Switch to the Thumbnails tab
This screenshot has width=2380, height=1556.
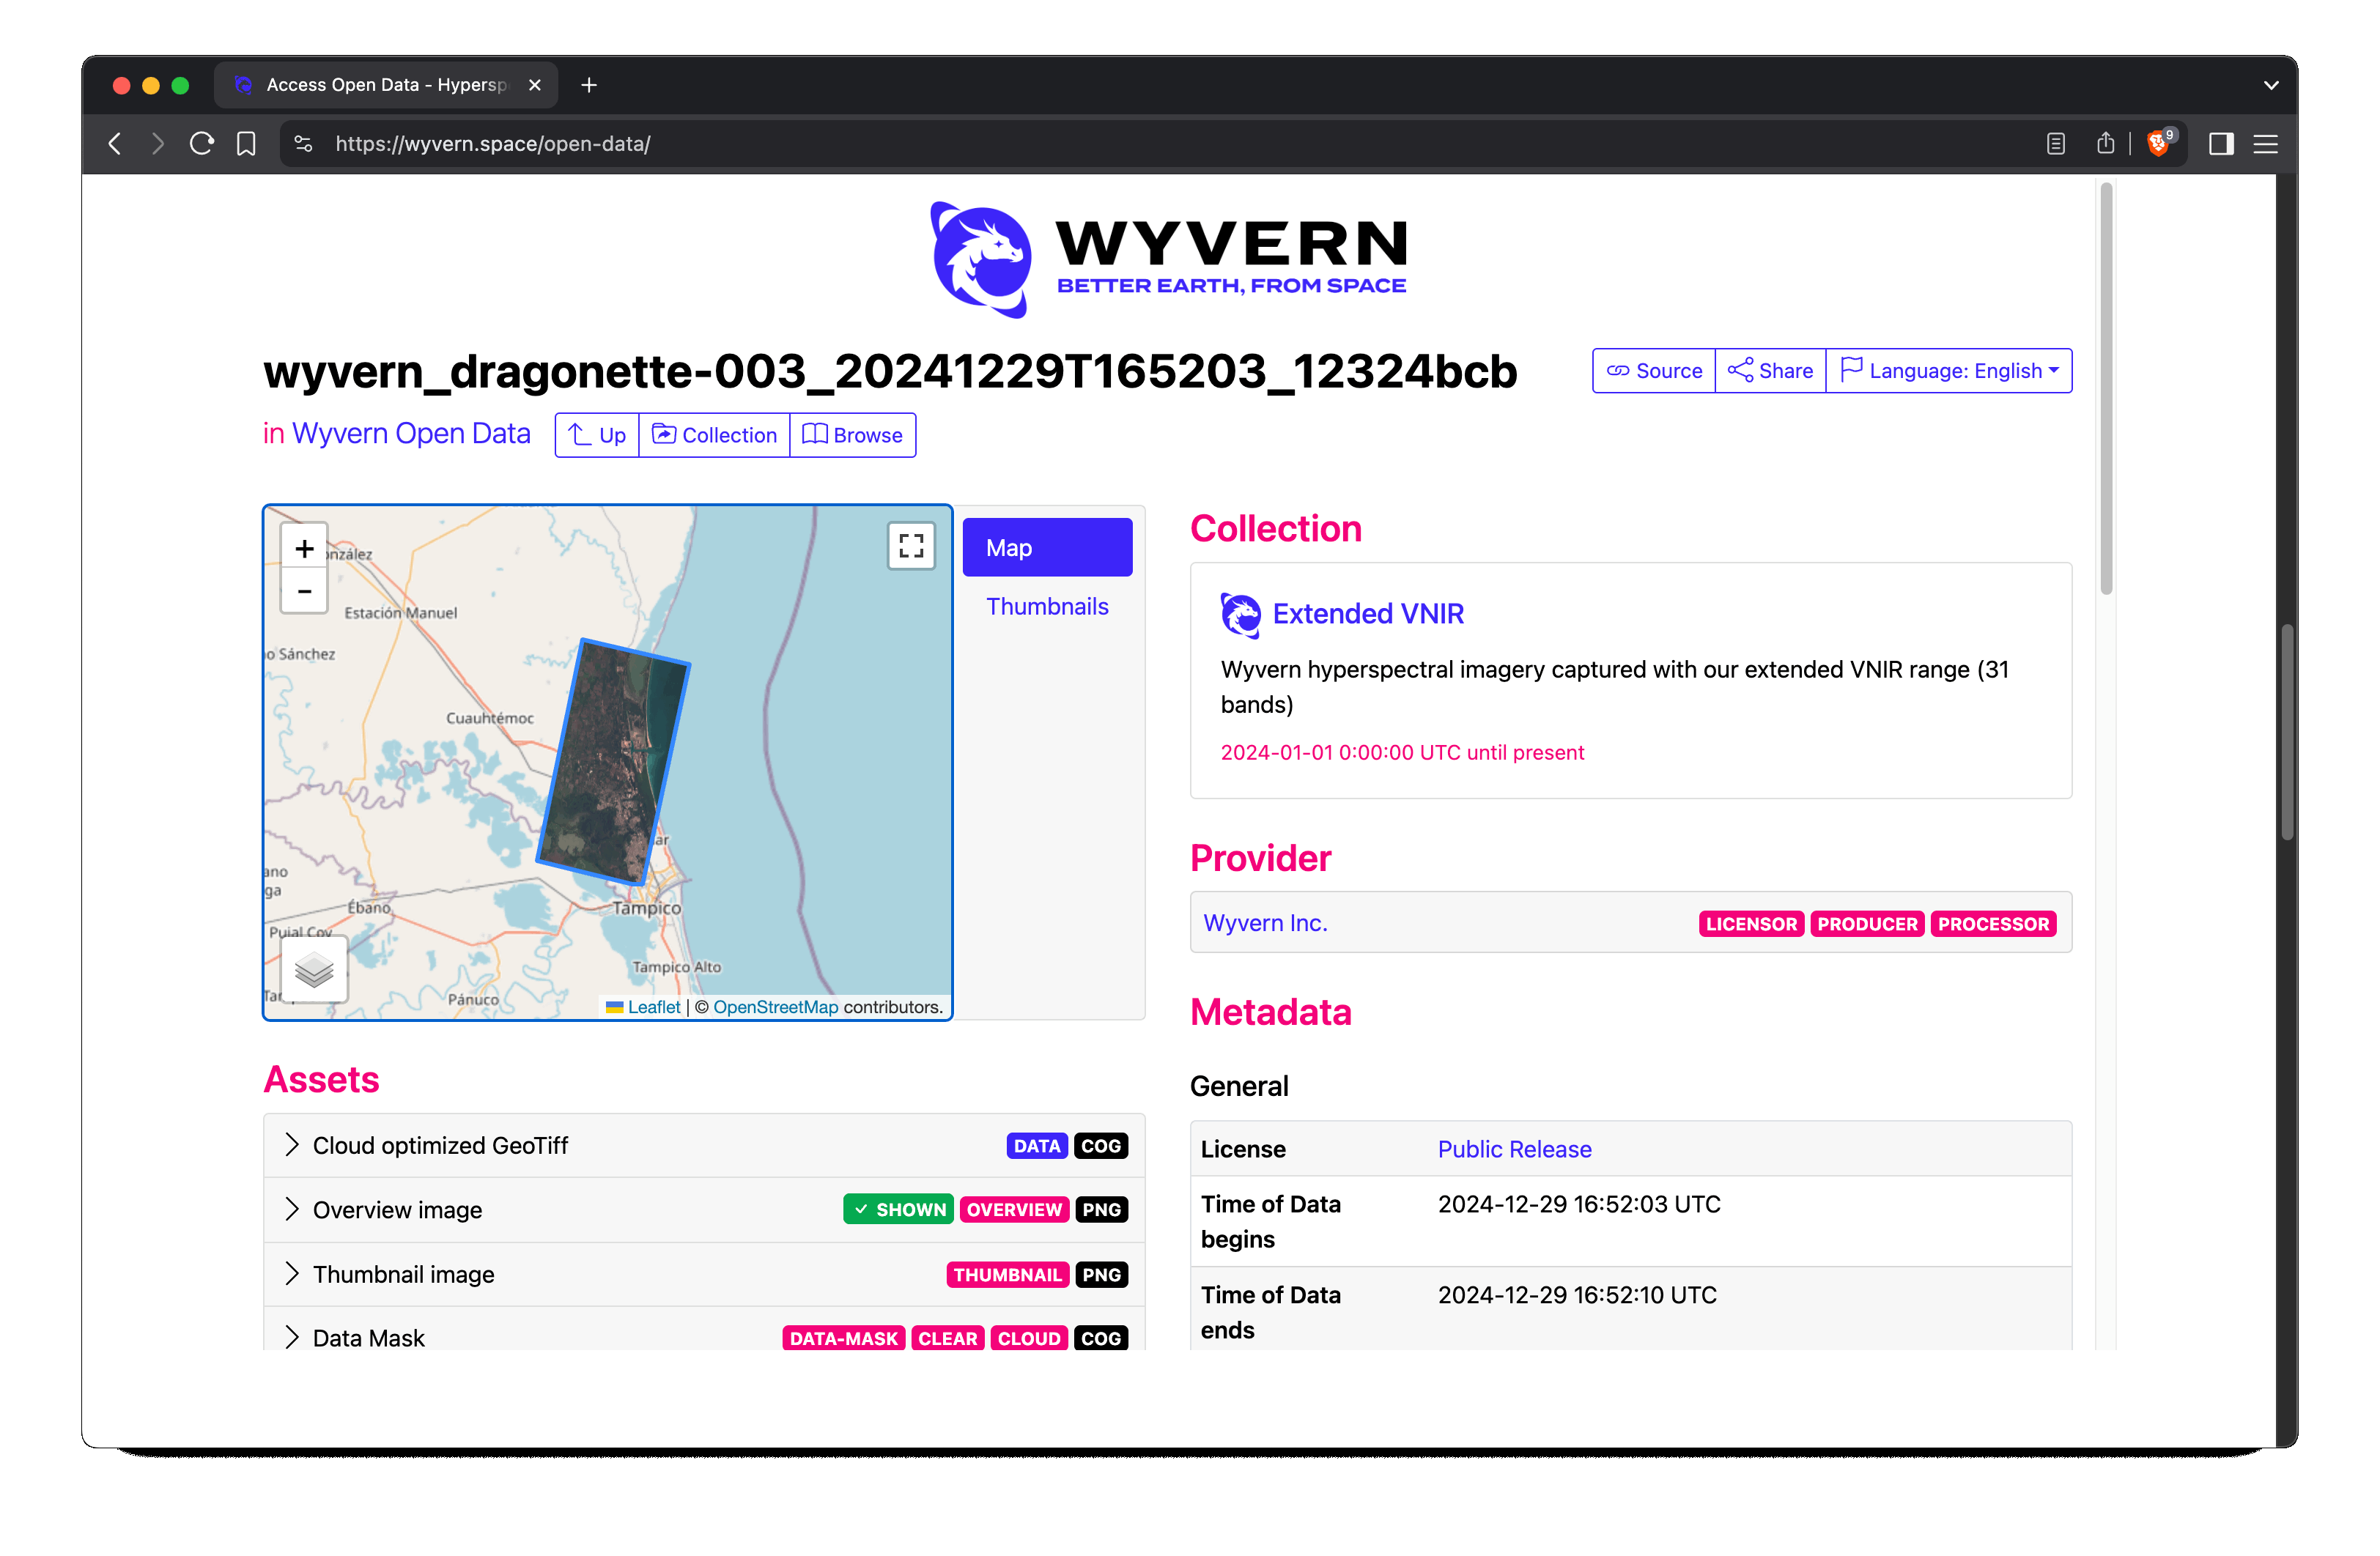(x=1046, y=606)
